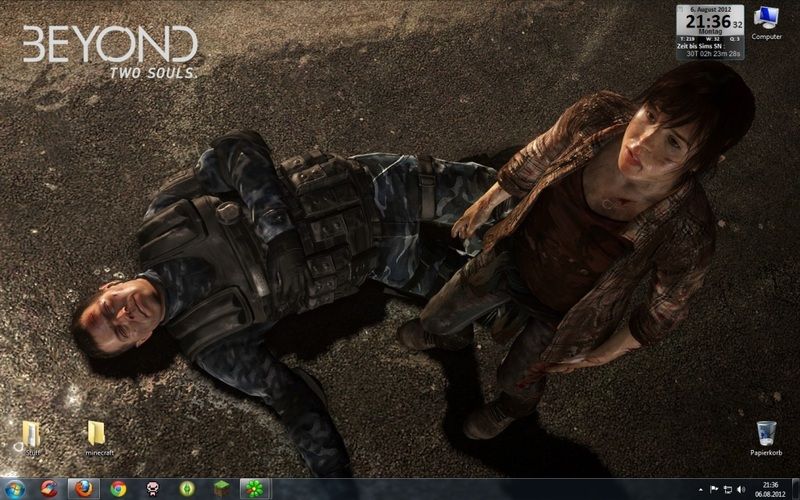Click the Show desktop strip at taskbar end
Viewport: 800px width, 500px height.
coord(795,489)
